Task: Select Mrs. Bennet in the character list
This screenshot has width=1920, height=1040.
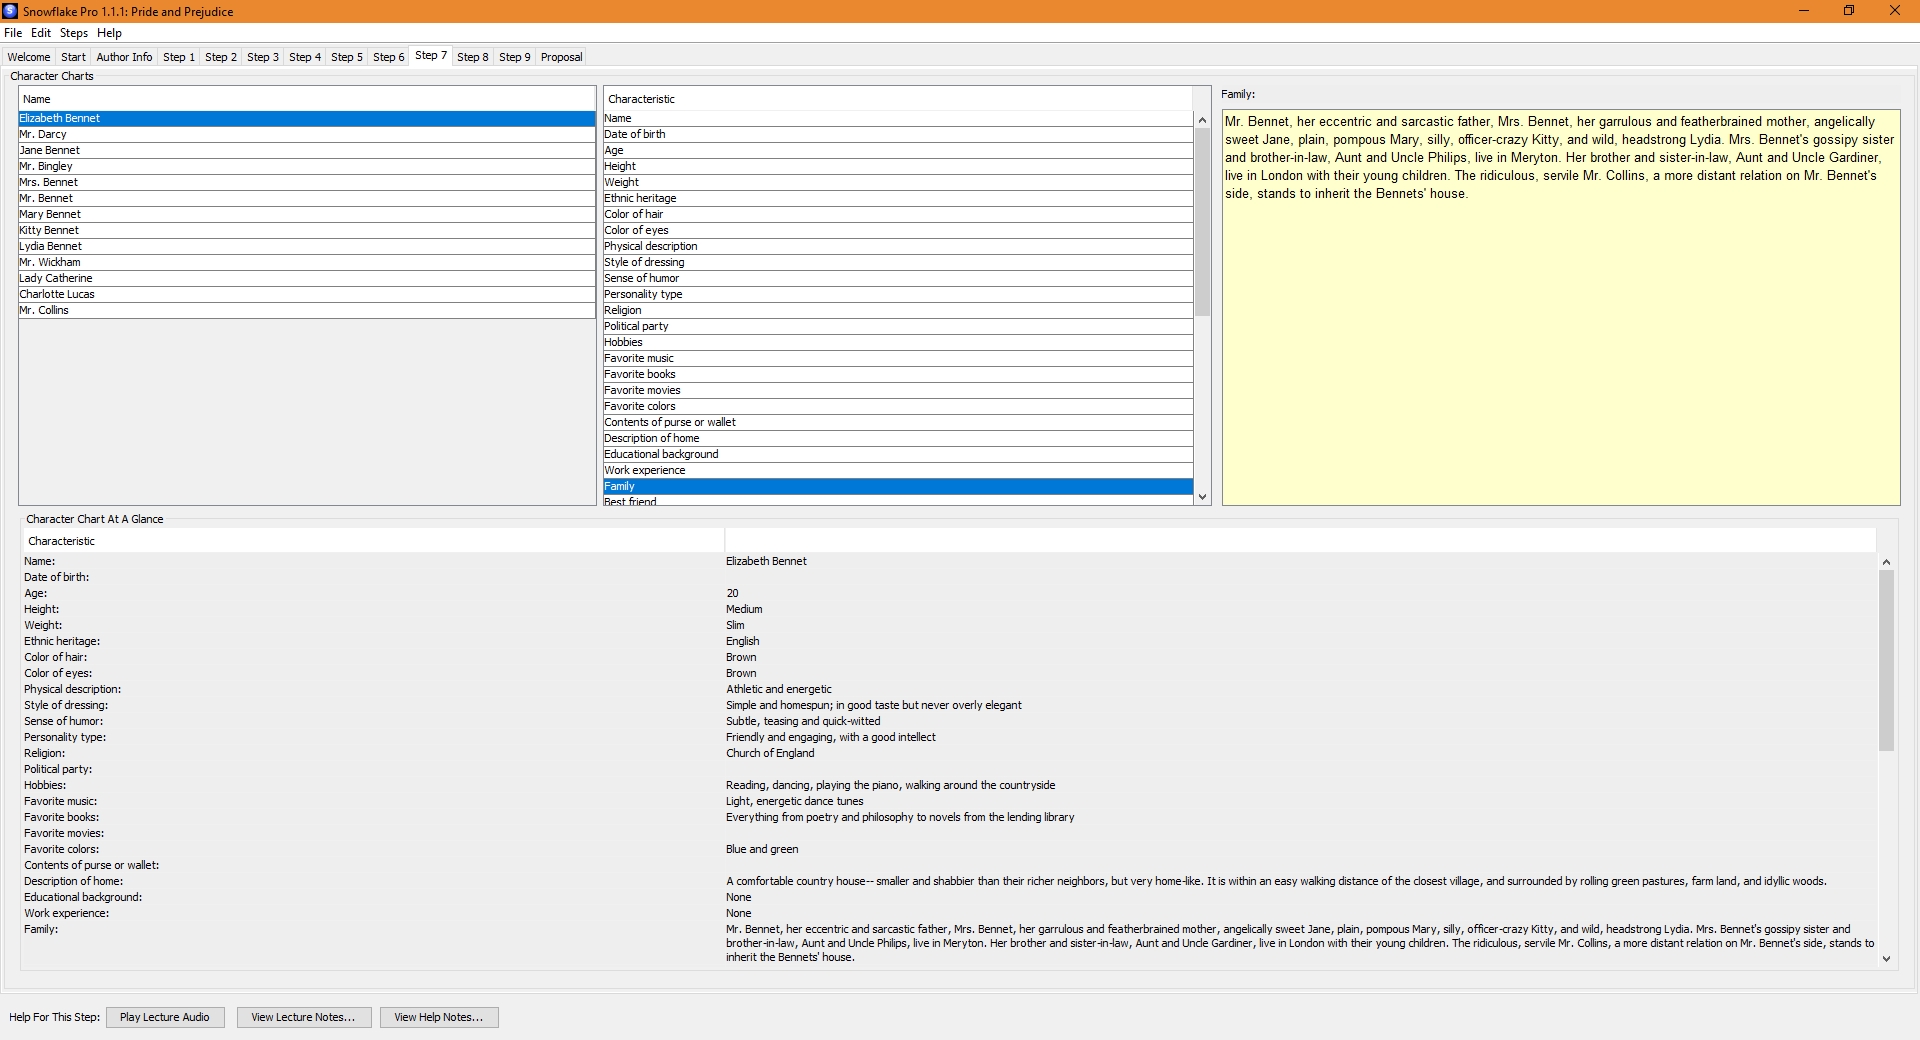Action: pos(307,182)
